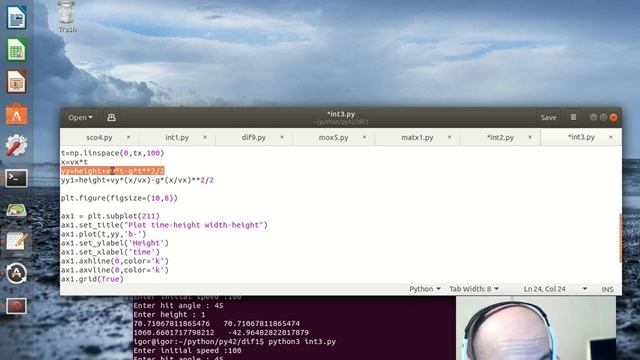Click the ax1.grid(True) line
Image resolution: width=640 pixels, height=360 pixels.
[92, 279]
